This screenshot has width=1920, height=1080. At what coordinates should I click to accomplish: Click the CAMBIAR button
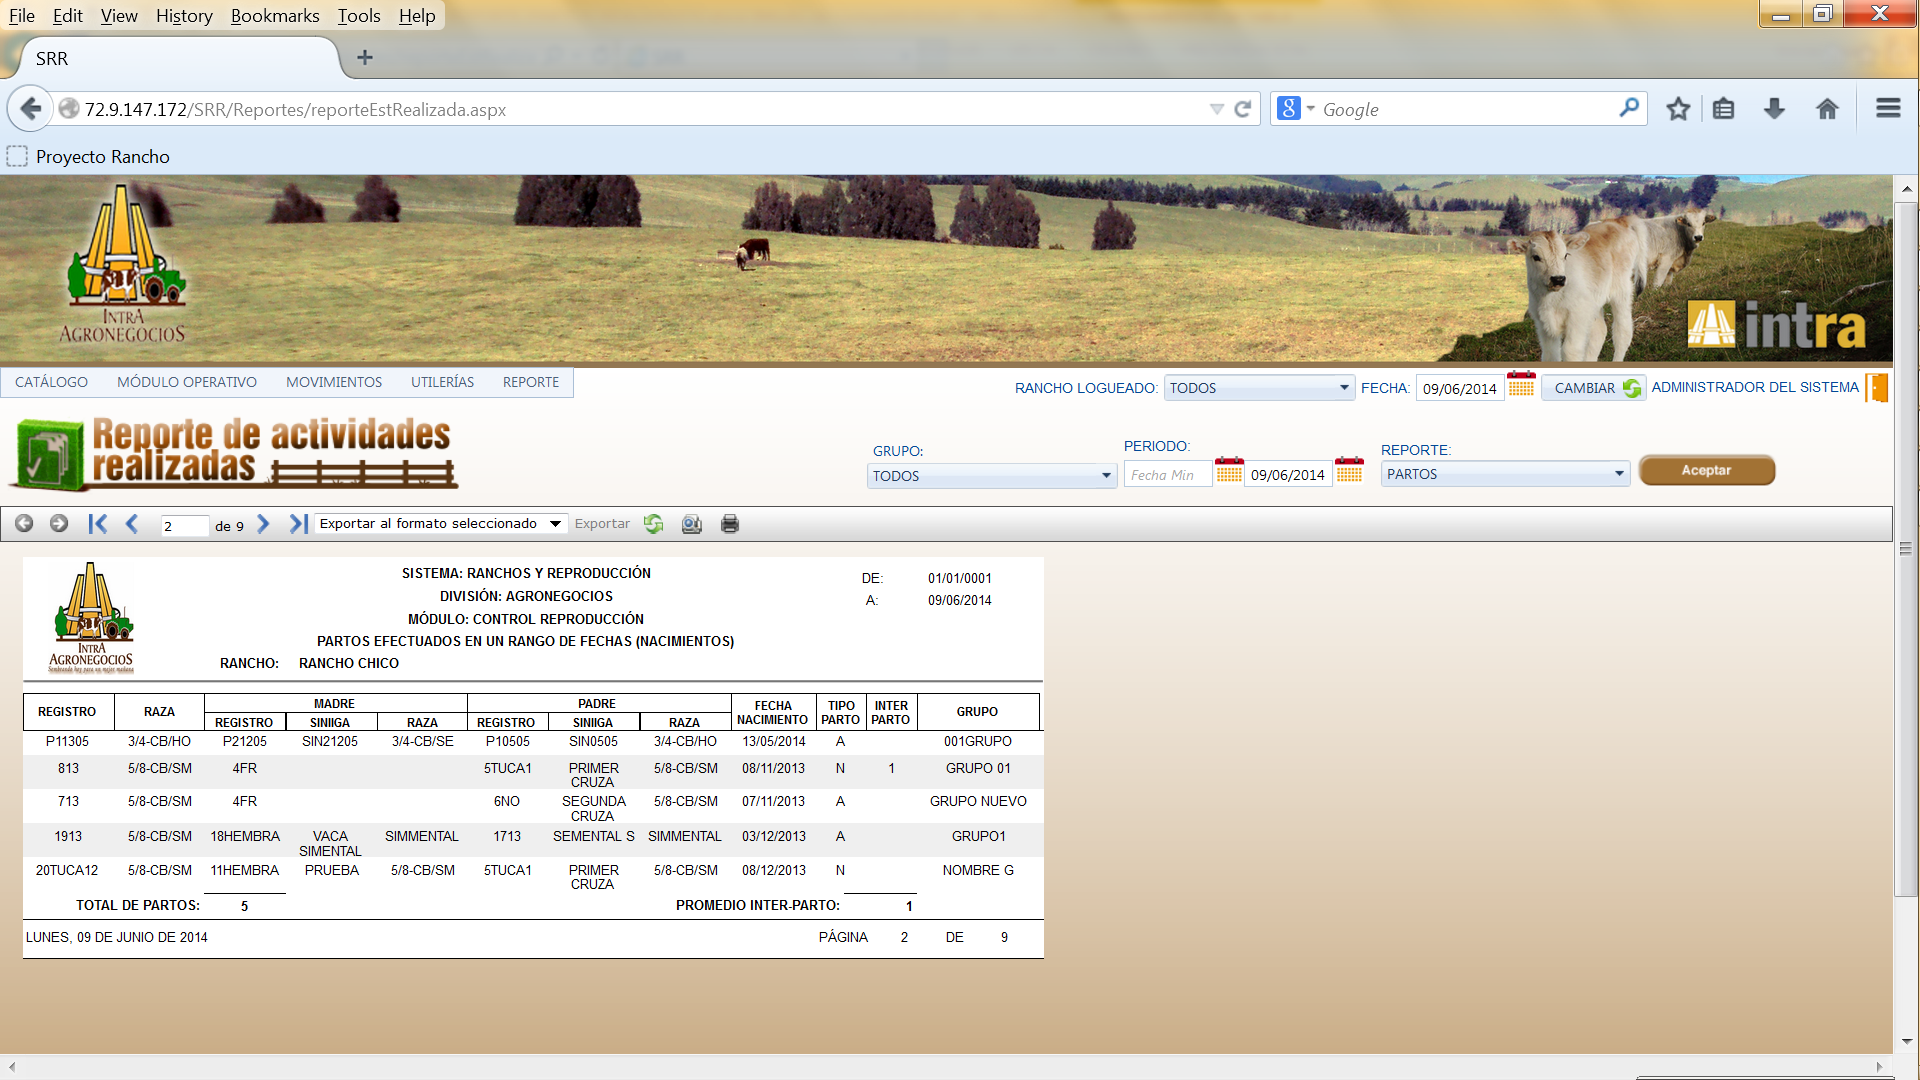tap(1594, 388)
